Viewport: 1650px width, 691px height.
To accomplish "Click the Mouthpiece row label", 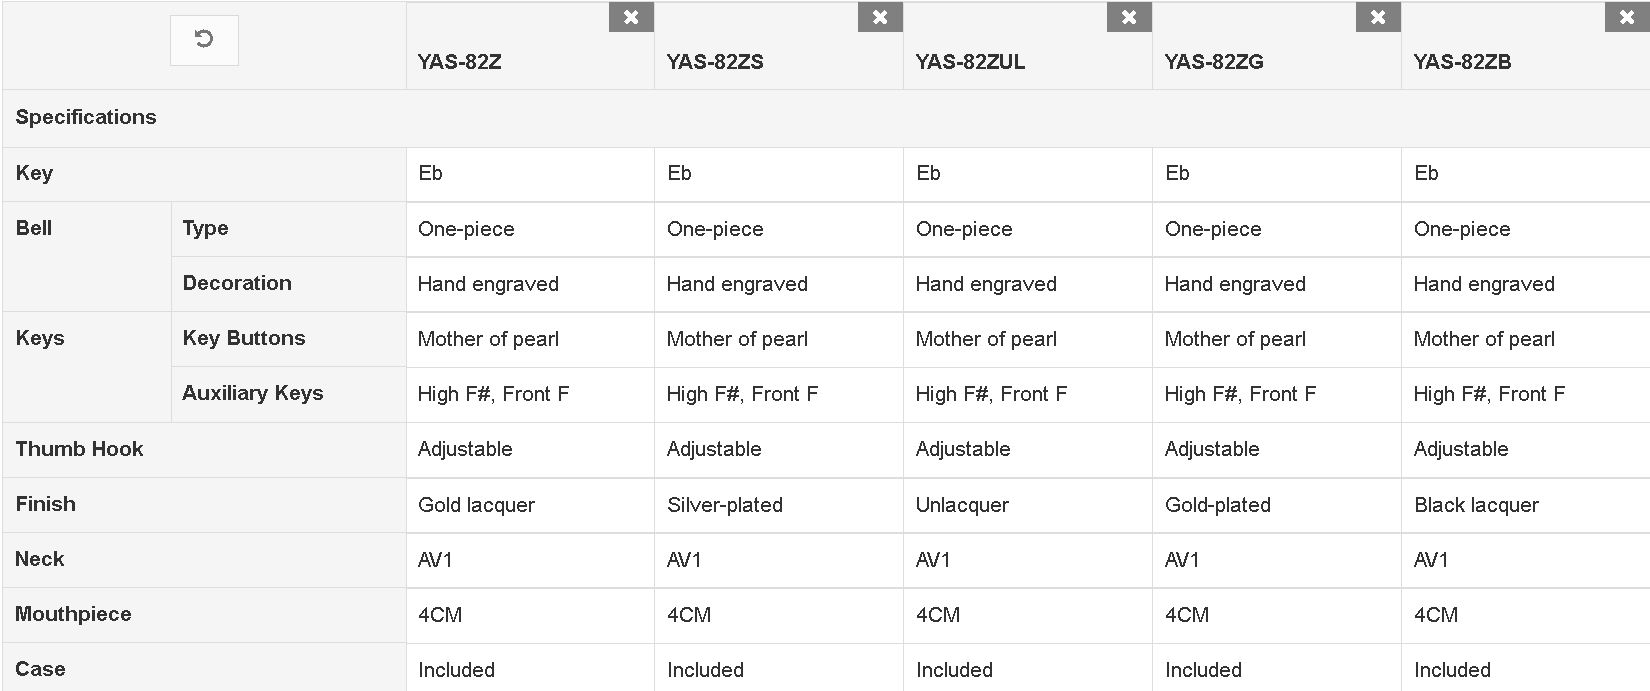I will [73, 614].
